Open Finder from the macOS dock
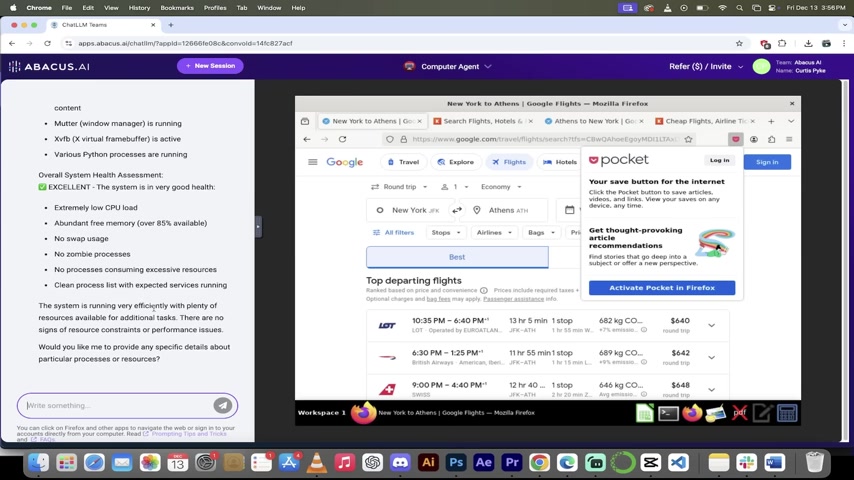Image resolution: width=854 pixels, height=480 pixels. point(39,463)
